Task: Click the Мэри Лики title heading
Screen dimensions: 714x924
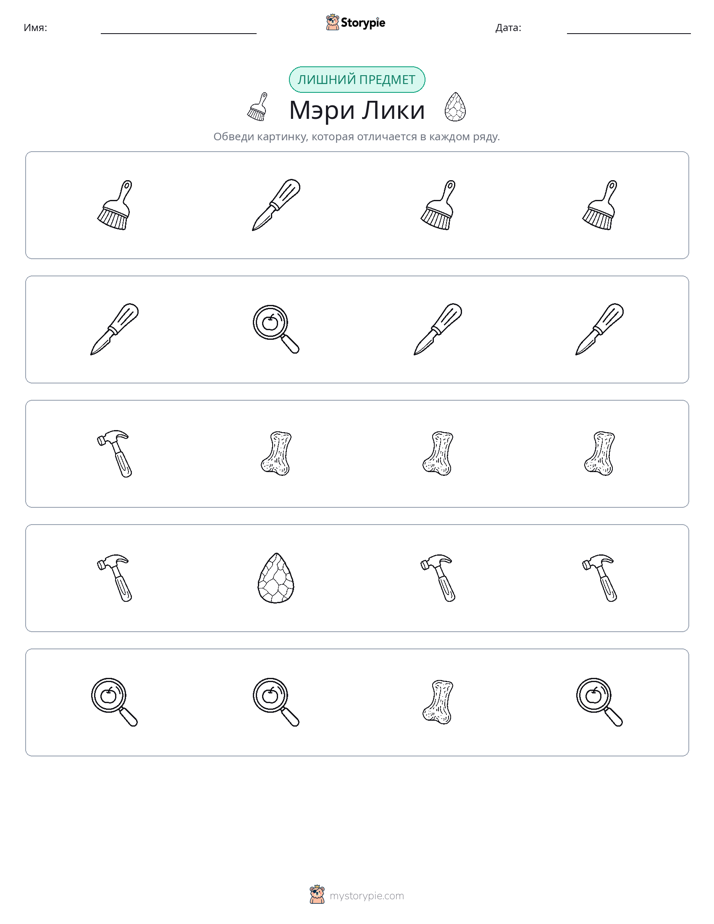Action: coord(356,110)
